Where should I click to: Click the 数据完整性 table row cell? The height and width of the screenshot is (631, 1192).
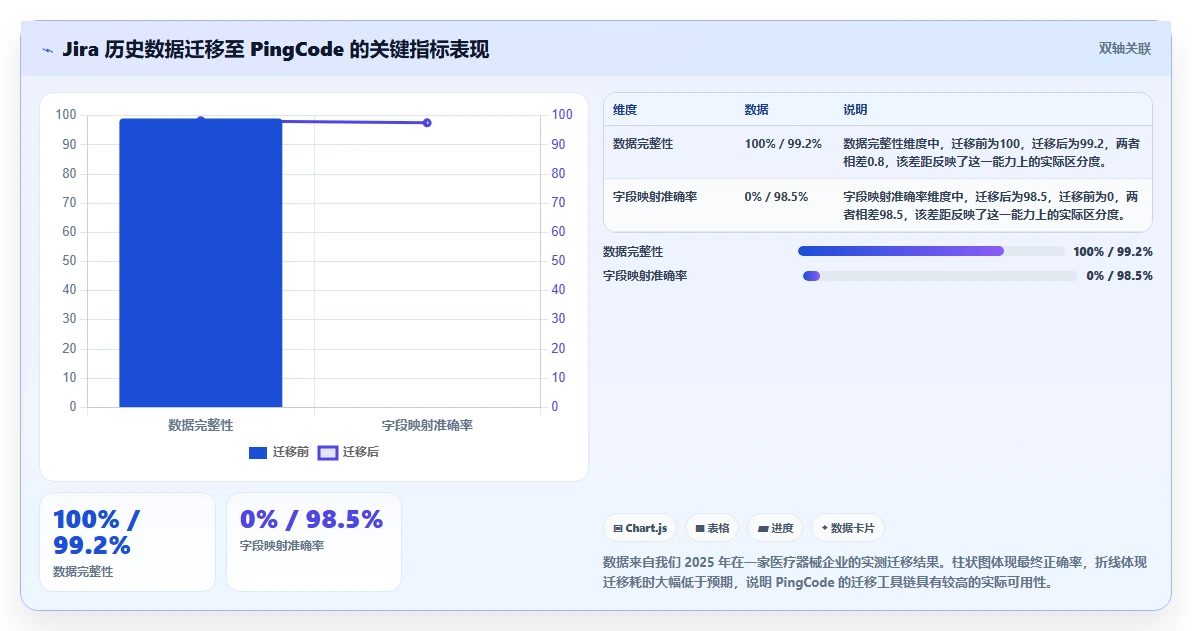tap(643, 144)
